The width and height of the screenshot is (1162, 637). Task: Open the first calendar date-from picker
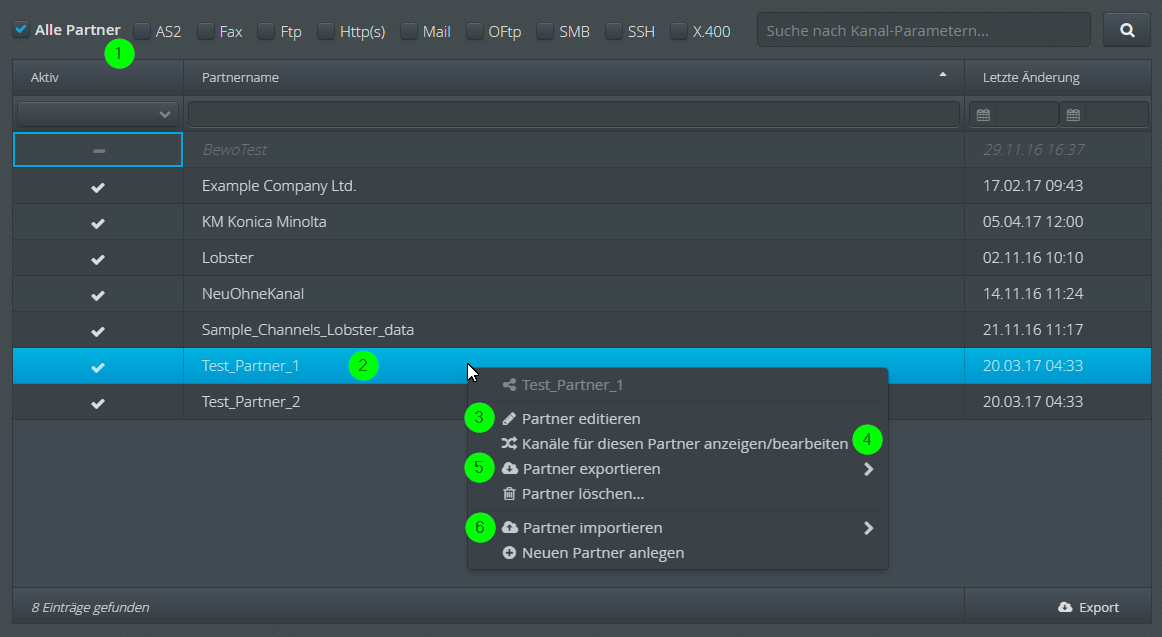[983, 115]
